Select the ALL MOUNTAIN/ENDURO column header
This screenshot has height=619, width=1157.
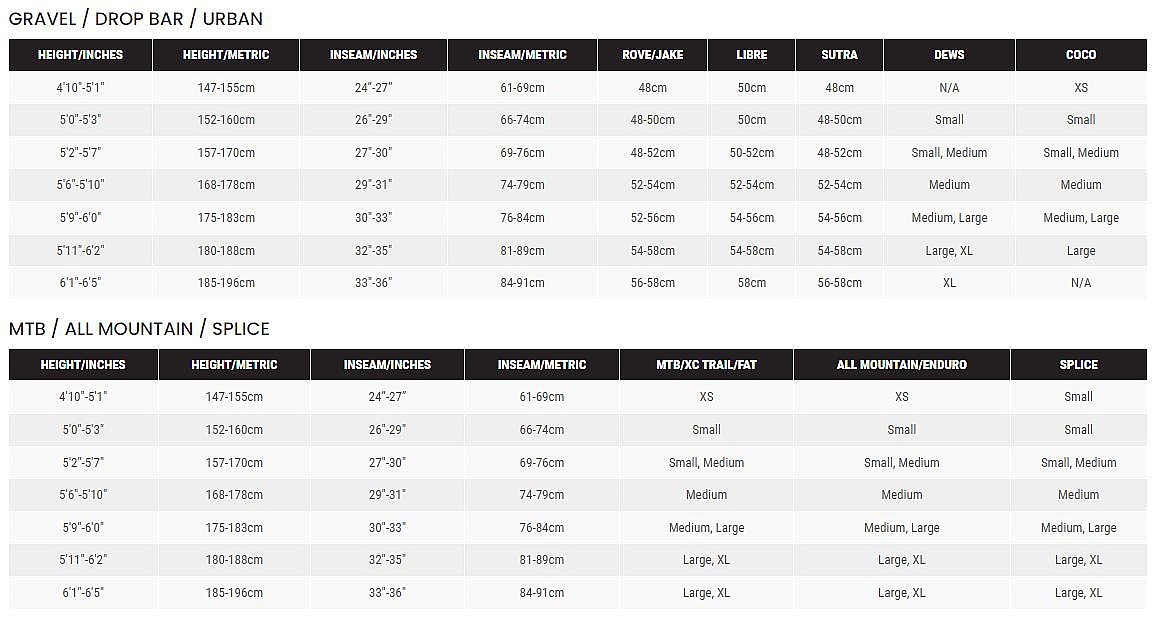901,365
